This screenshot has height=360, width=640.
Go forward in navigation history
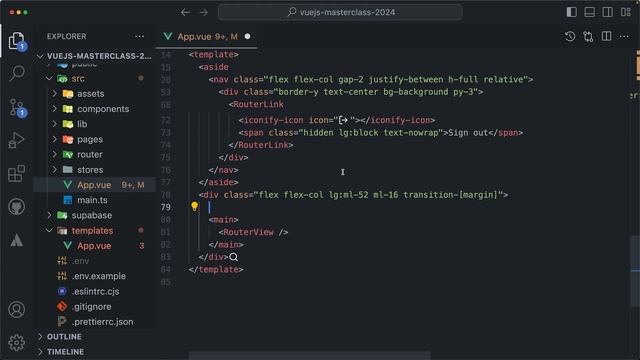(x=203, y=12)
